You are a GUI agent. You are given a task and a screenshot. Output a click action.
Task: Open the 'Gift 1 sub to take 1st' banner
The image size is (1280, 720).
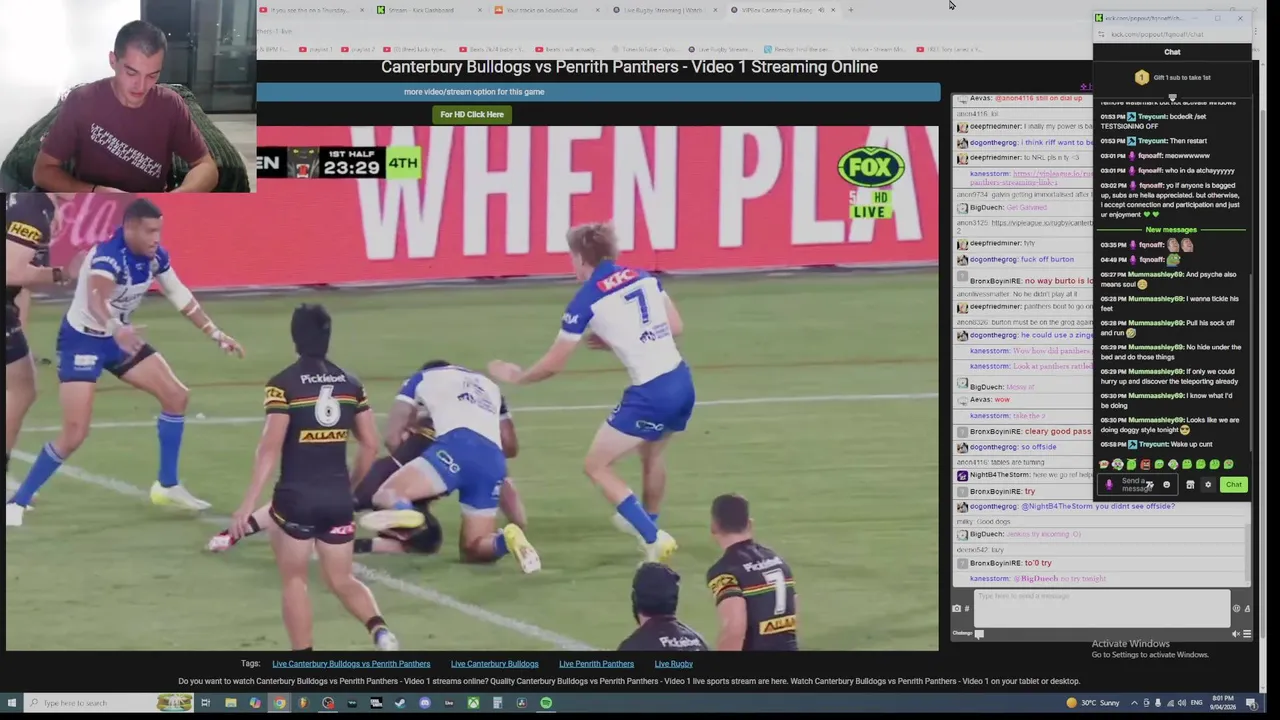[x=1172, y=77]
